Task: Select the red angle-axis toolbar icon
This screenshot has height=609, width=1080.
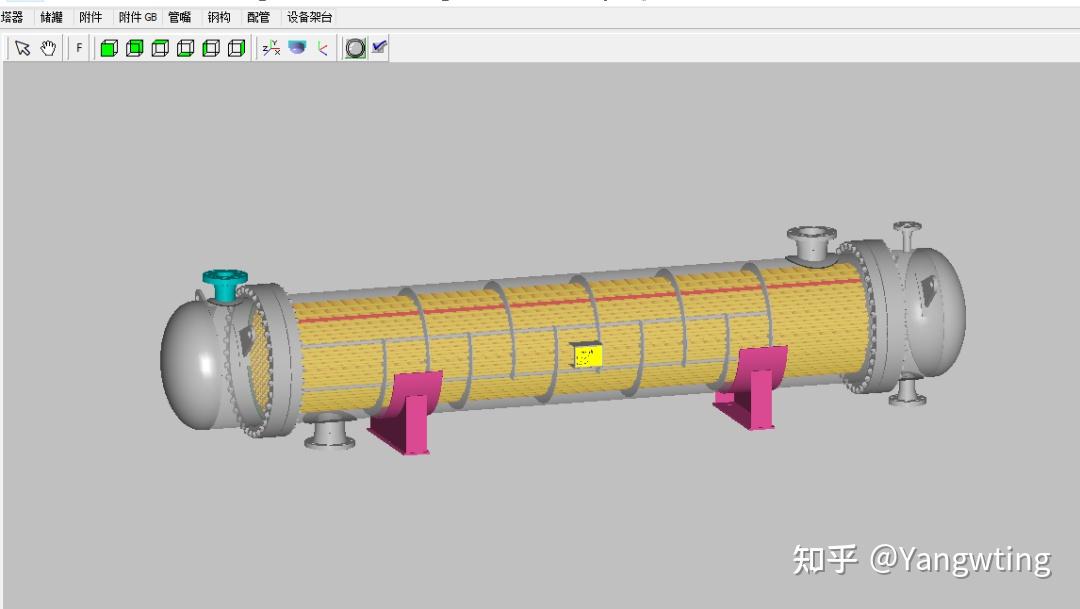Action: pos(321,46)
